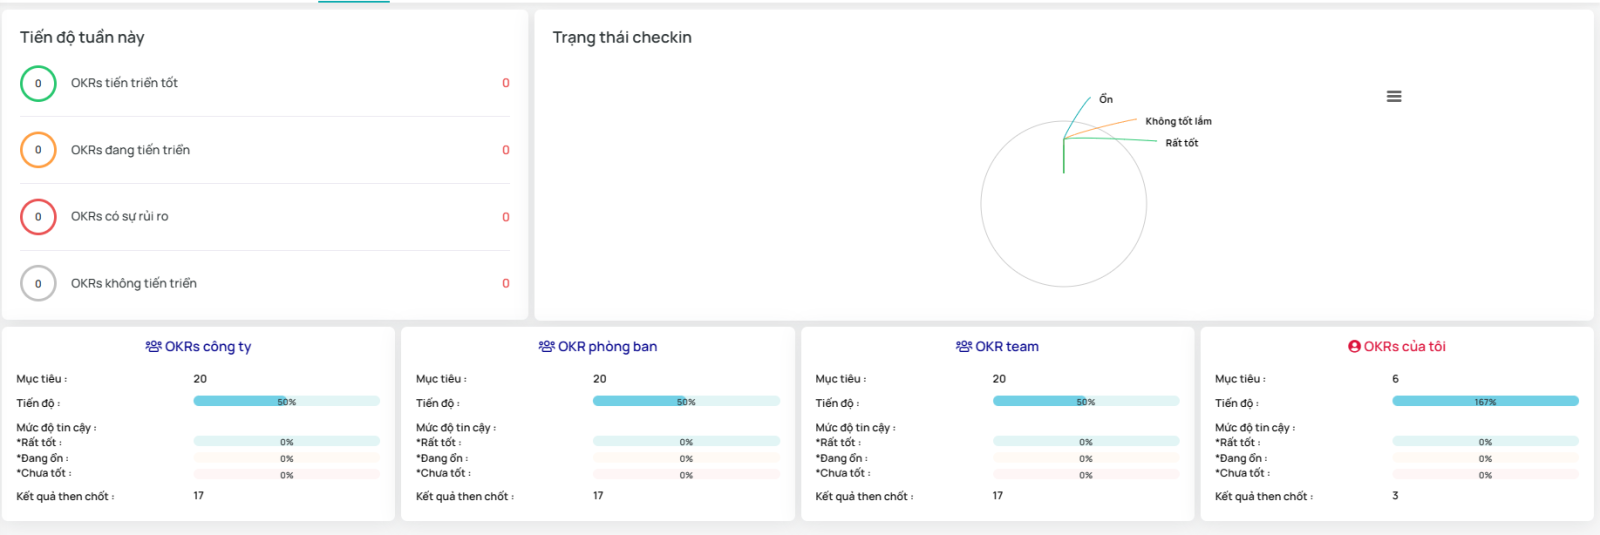The height and width of the screenshot is (535, 1600).
Task: Click the gray circle for OKRs không tiến triển
Action: click(x=38, y=284)
